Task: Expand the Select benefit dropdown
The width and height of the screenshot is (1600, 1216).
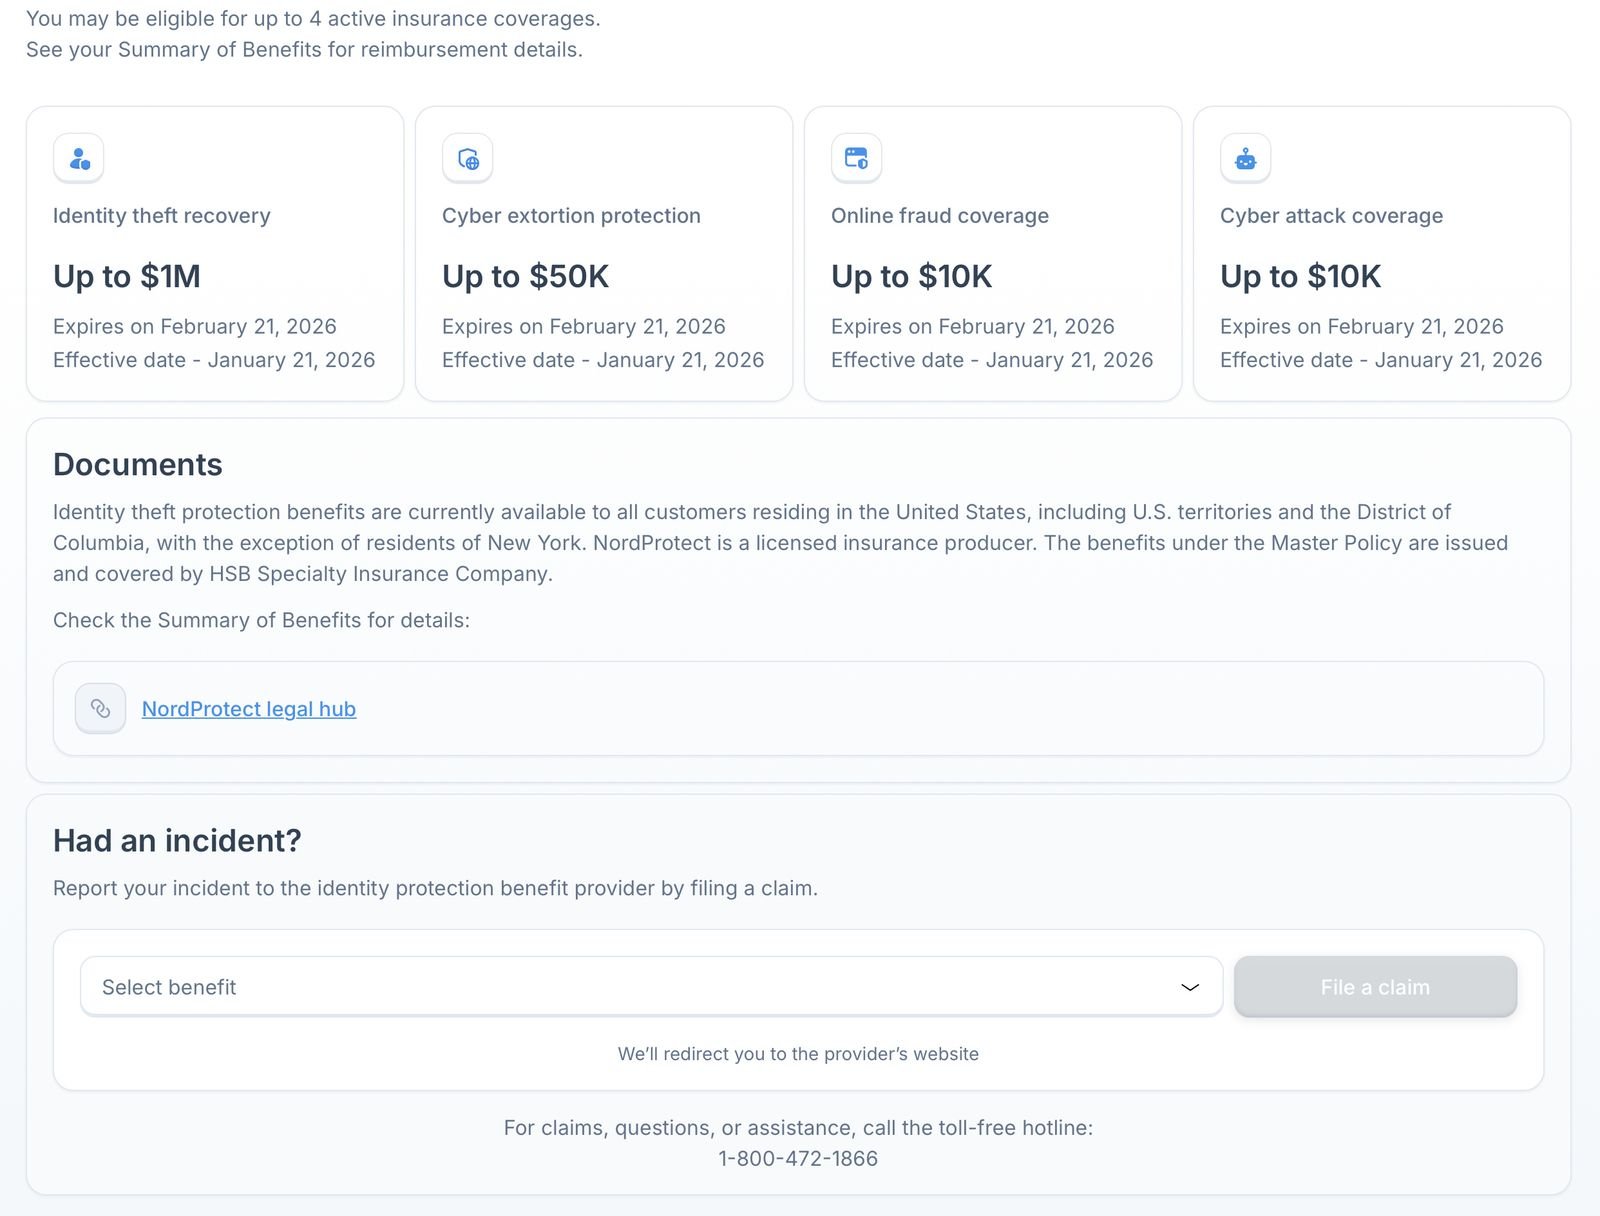Action: tap(650, 987)
